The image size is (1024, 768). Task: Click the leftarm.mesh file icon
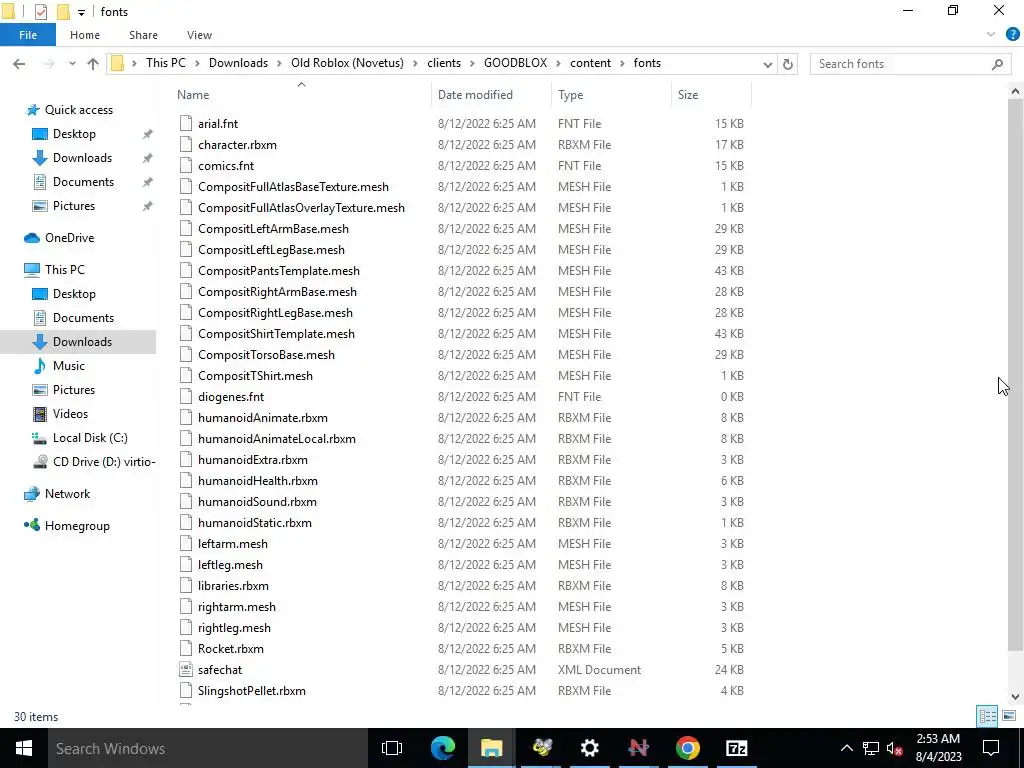point(185,543)
